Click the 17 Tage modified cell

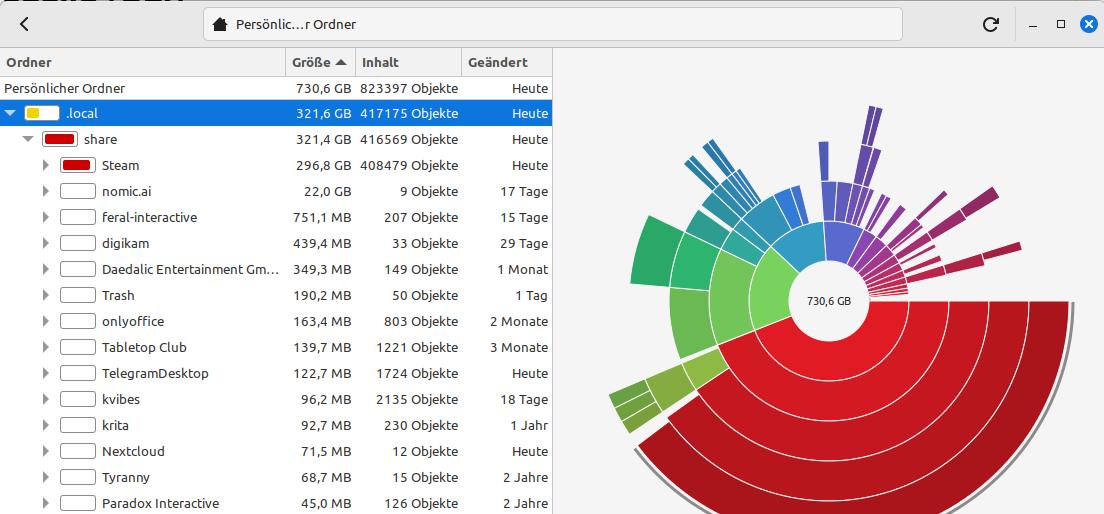(524, 192)
